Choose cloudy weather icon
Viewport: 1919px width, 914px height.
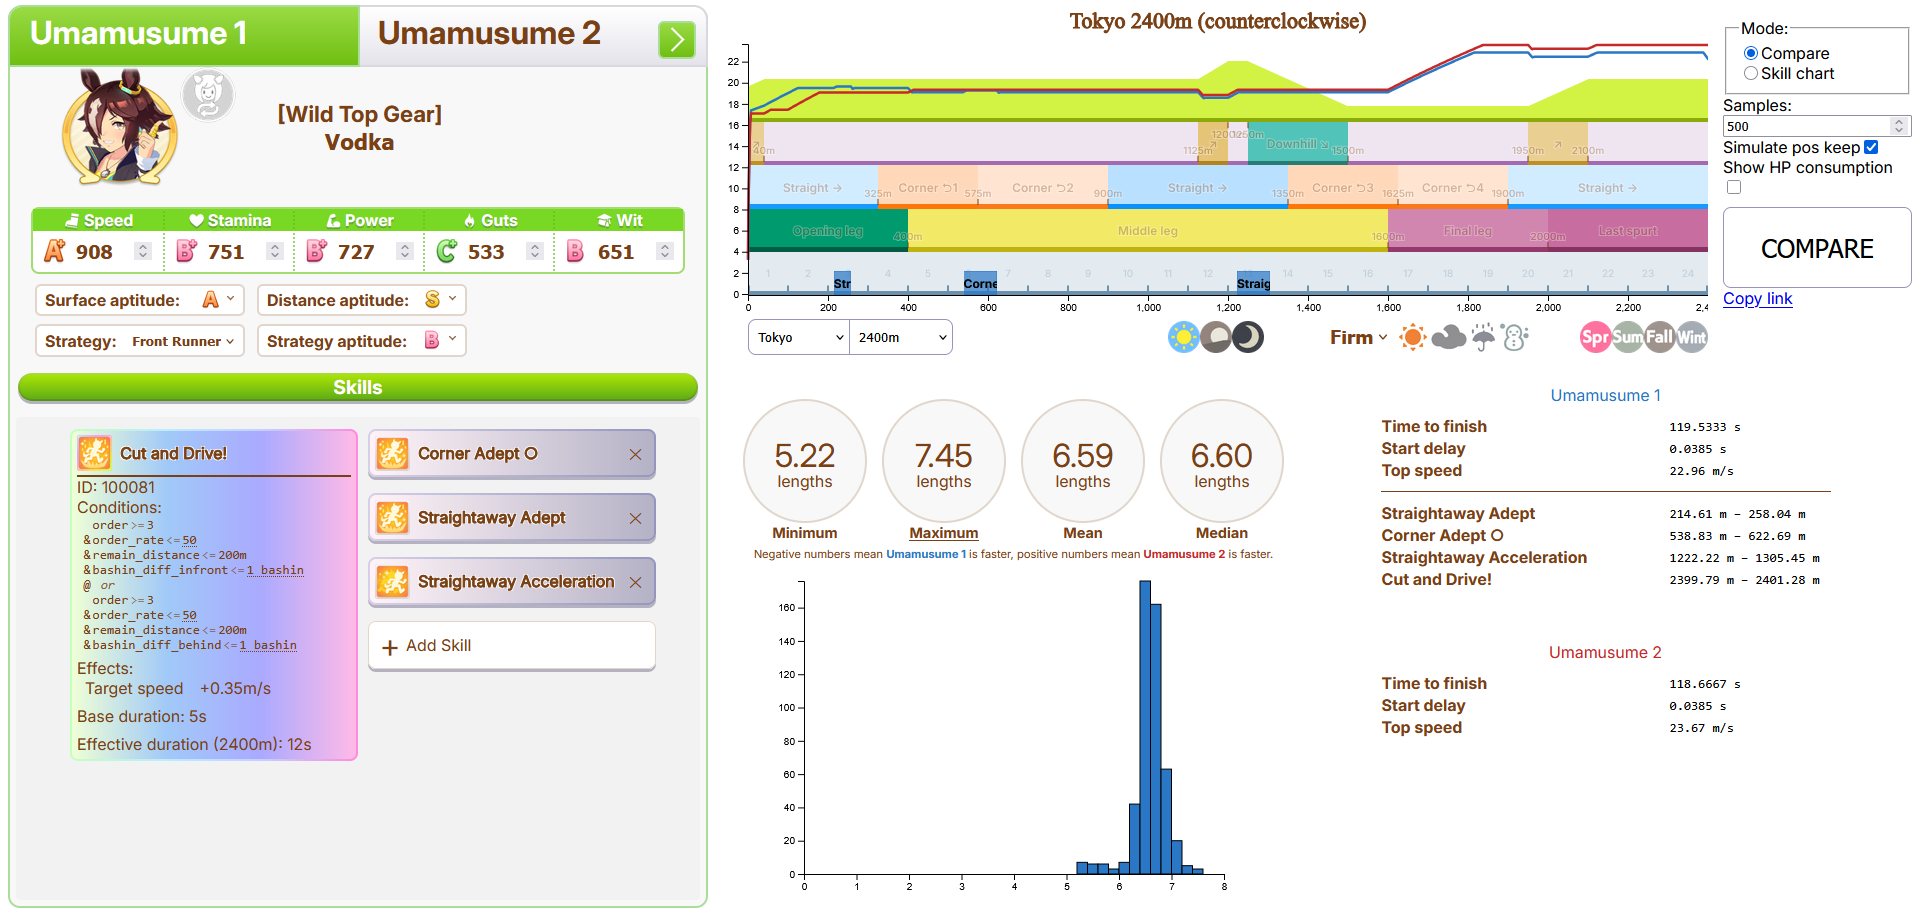(x=1448, y=337)
